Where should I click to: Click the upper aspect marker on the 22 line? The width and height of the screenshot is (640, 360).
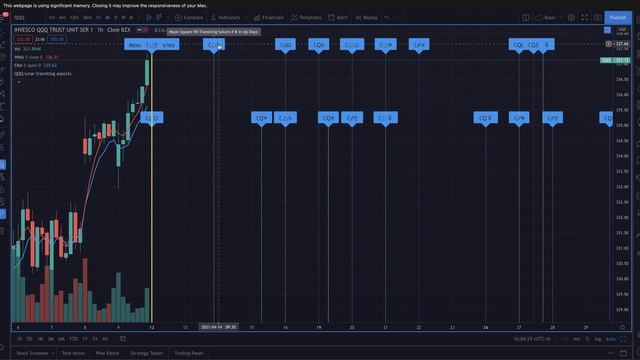click(x=419, y=44)
